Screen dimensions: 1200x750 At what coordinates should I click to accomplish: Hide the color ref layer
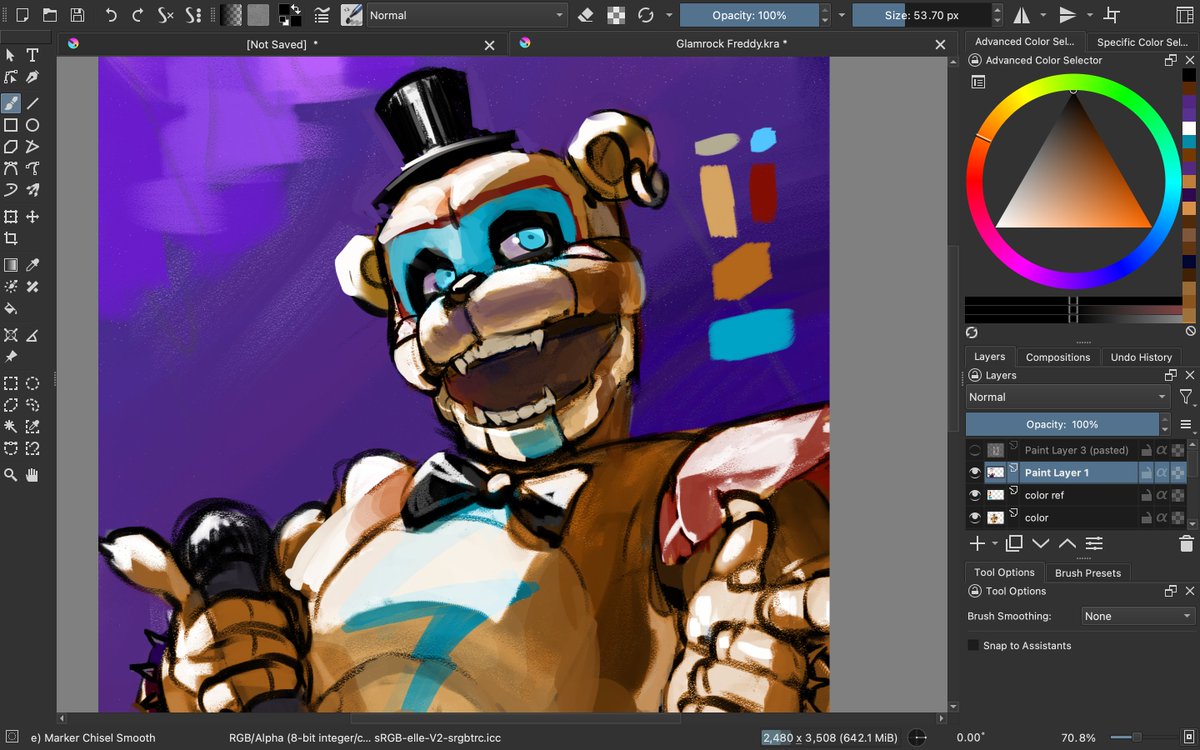974,494
